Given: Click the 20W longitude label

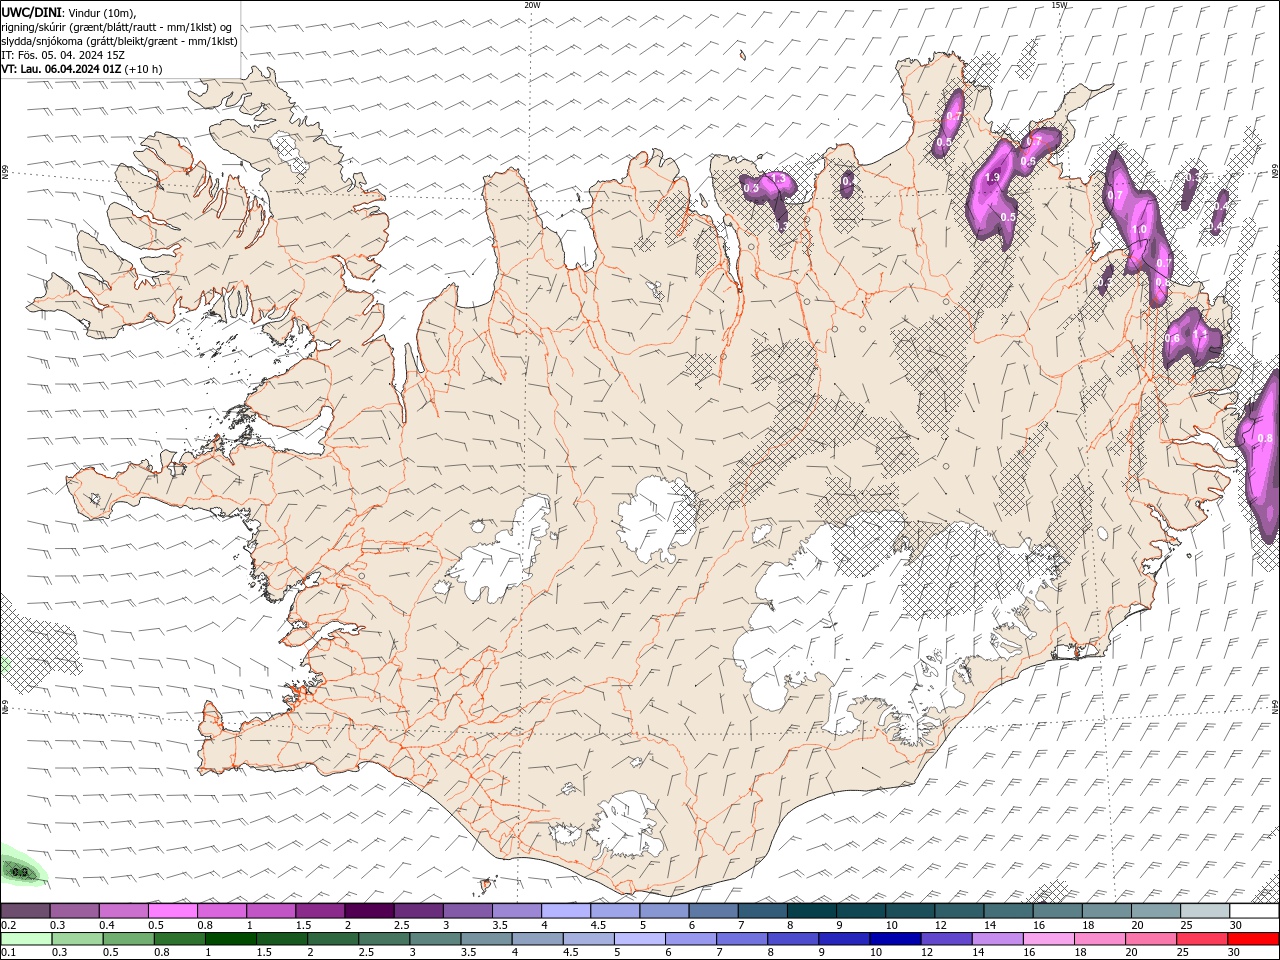Looking at the screenshot, I should click(532, 5).
